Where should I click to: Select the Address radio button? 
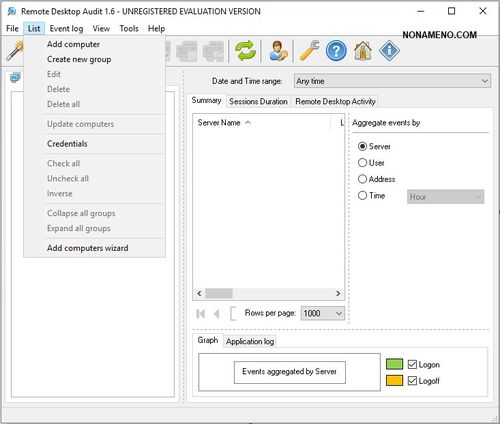[362, 179]
